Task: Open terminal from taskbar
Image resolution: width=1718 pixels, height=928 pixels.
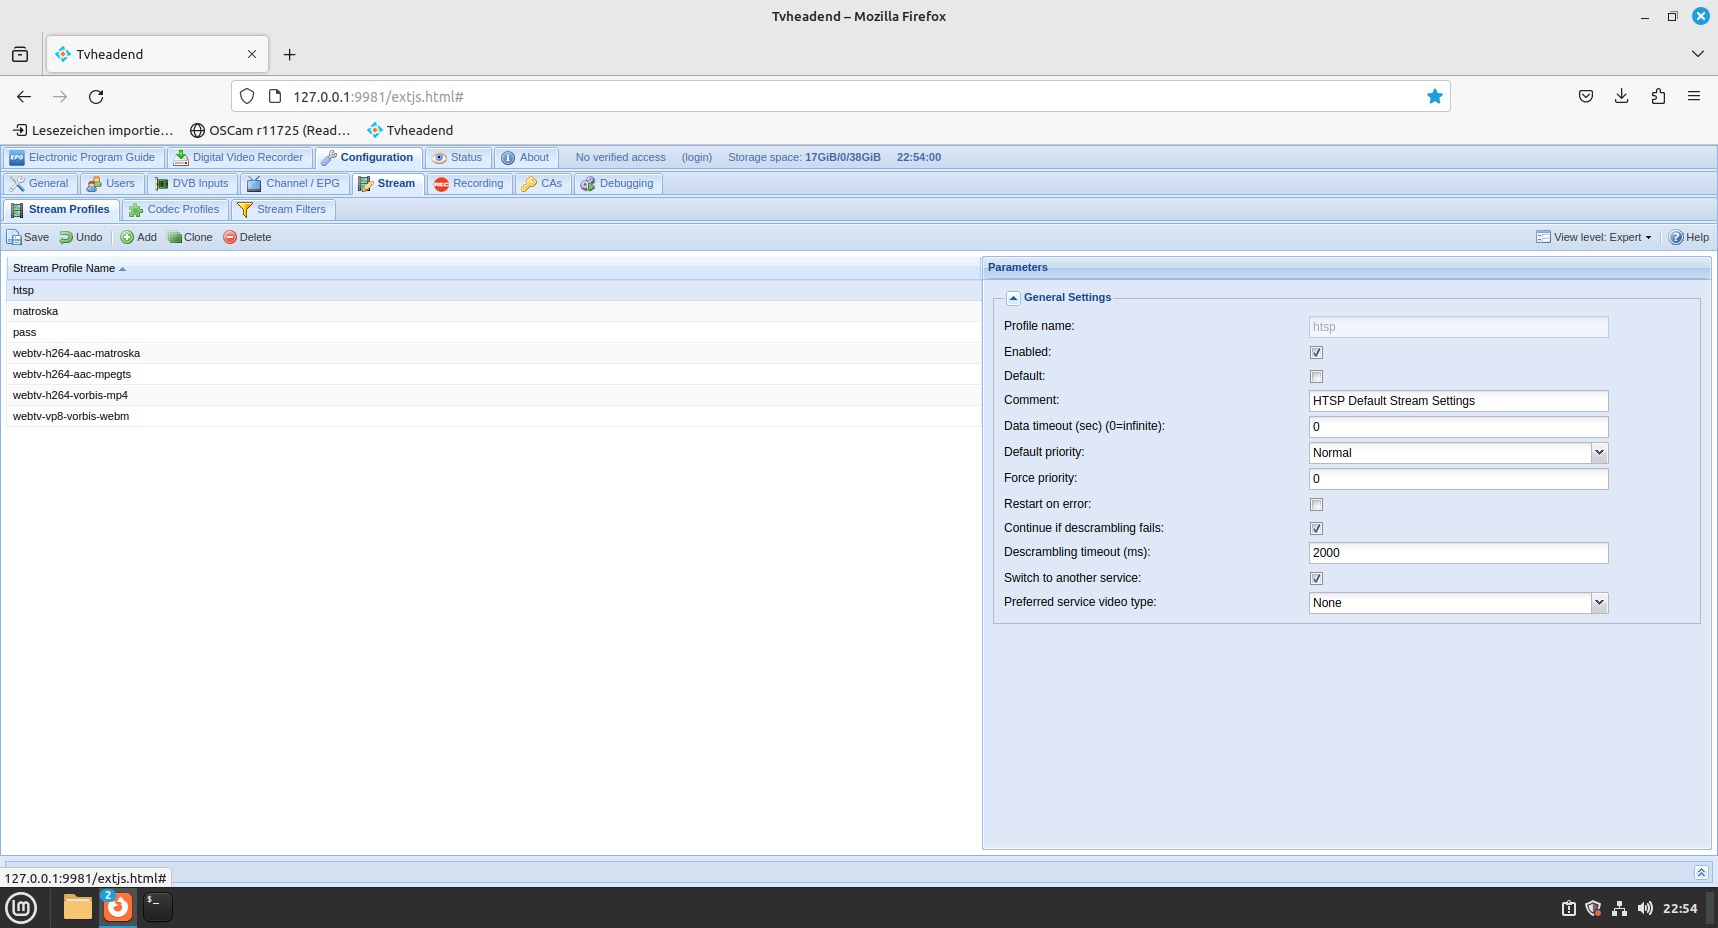Action: pos(157,907)
